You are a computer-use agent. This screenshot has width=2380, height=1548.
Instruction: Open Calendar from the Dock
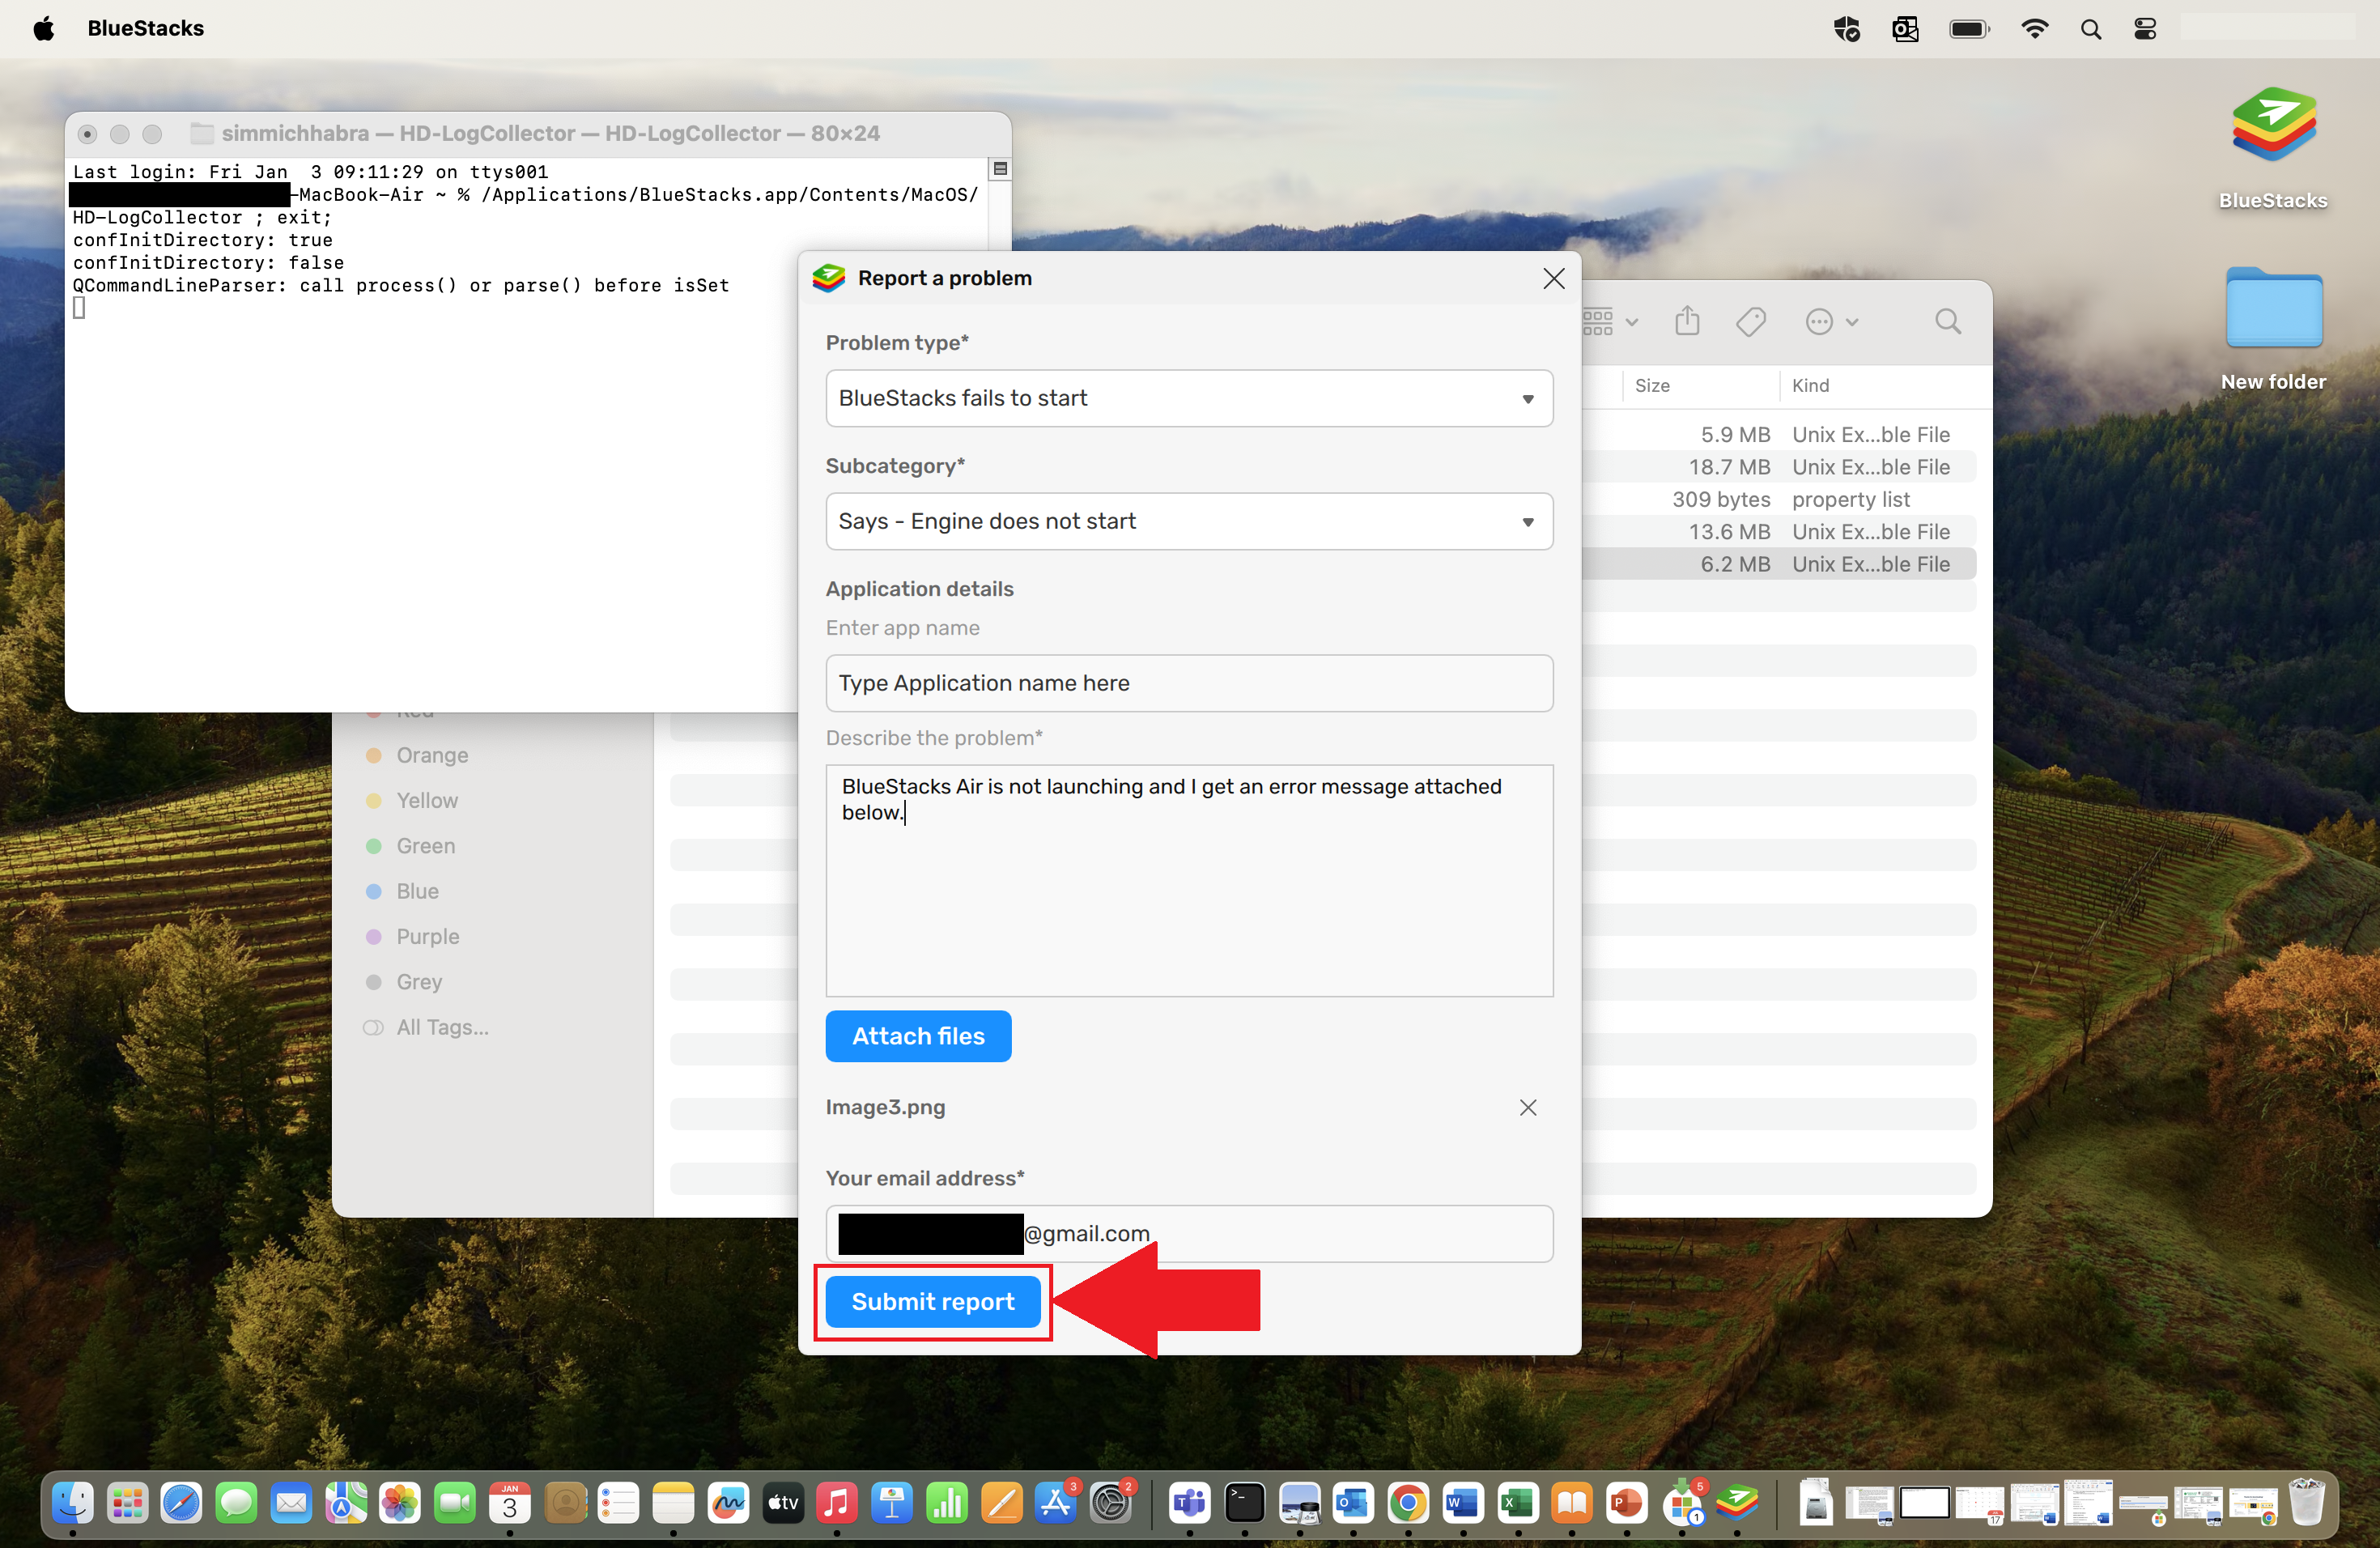[509, 1503]
